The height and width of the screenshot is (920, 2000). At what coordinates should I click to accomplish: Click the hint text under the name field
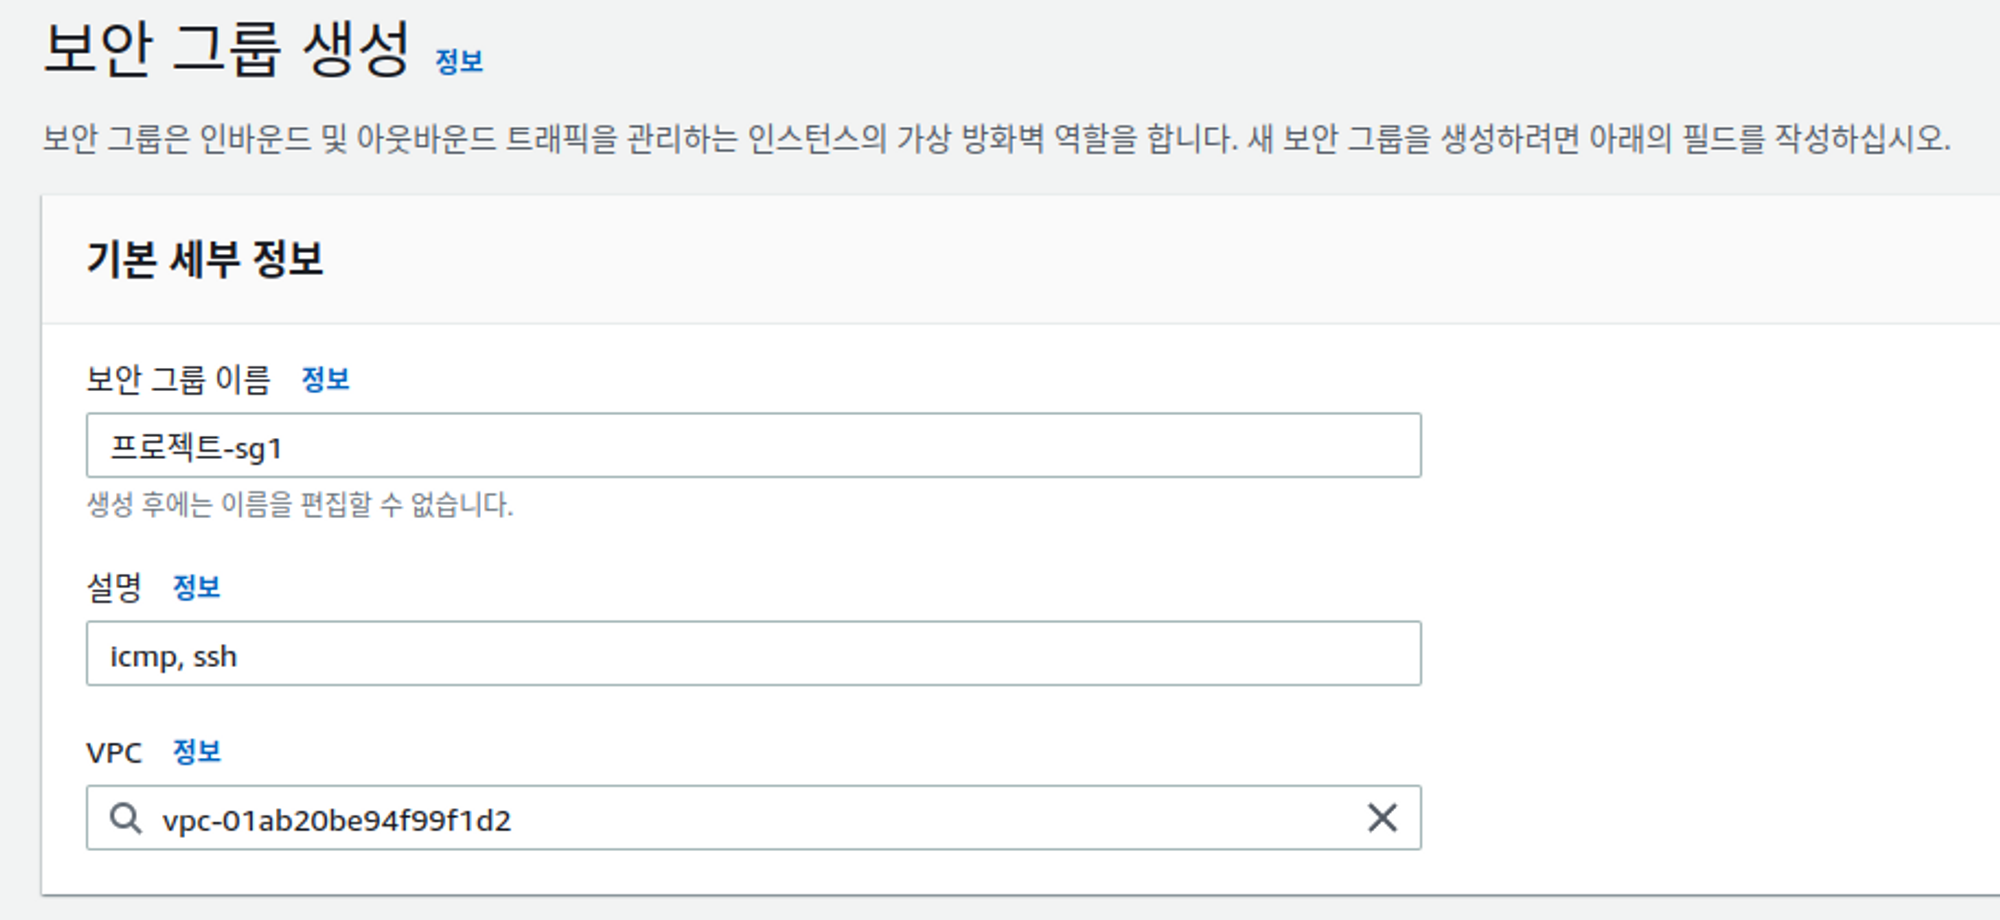pos(300,504)
